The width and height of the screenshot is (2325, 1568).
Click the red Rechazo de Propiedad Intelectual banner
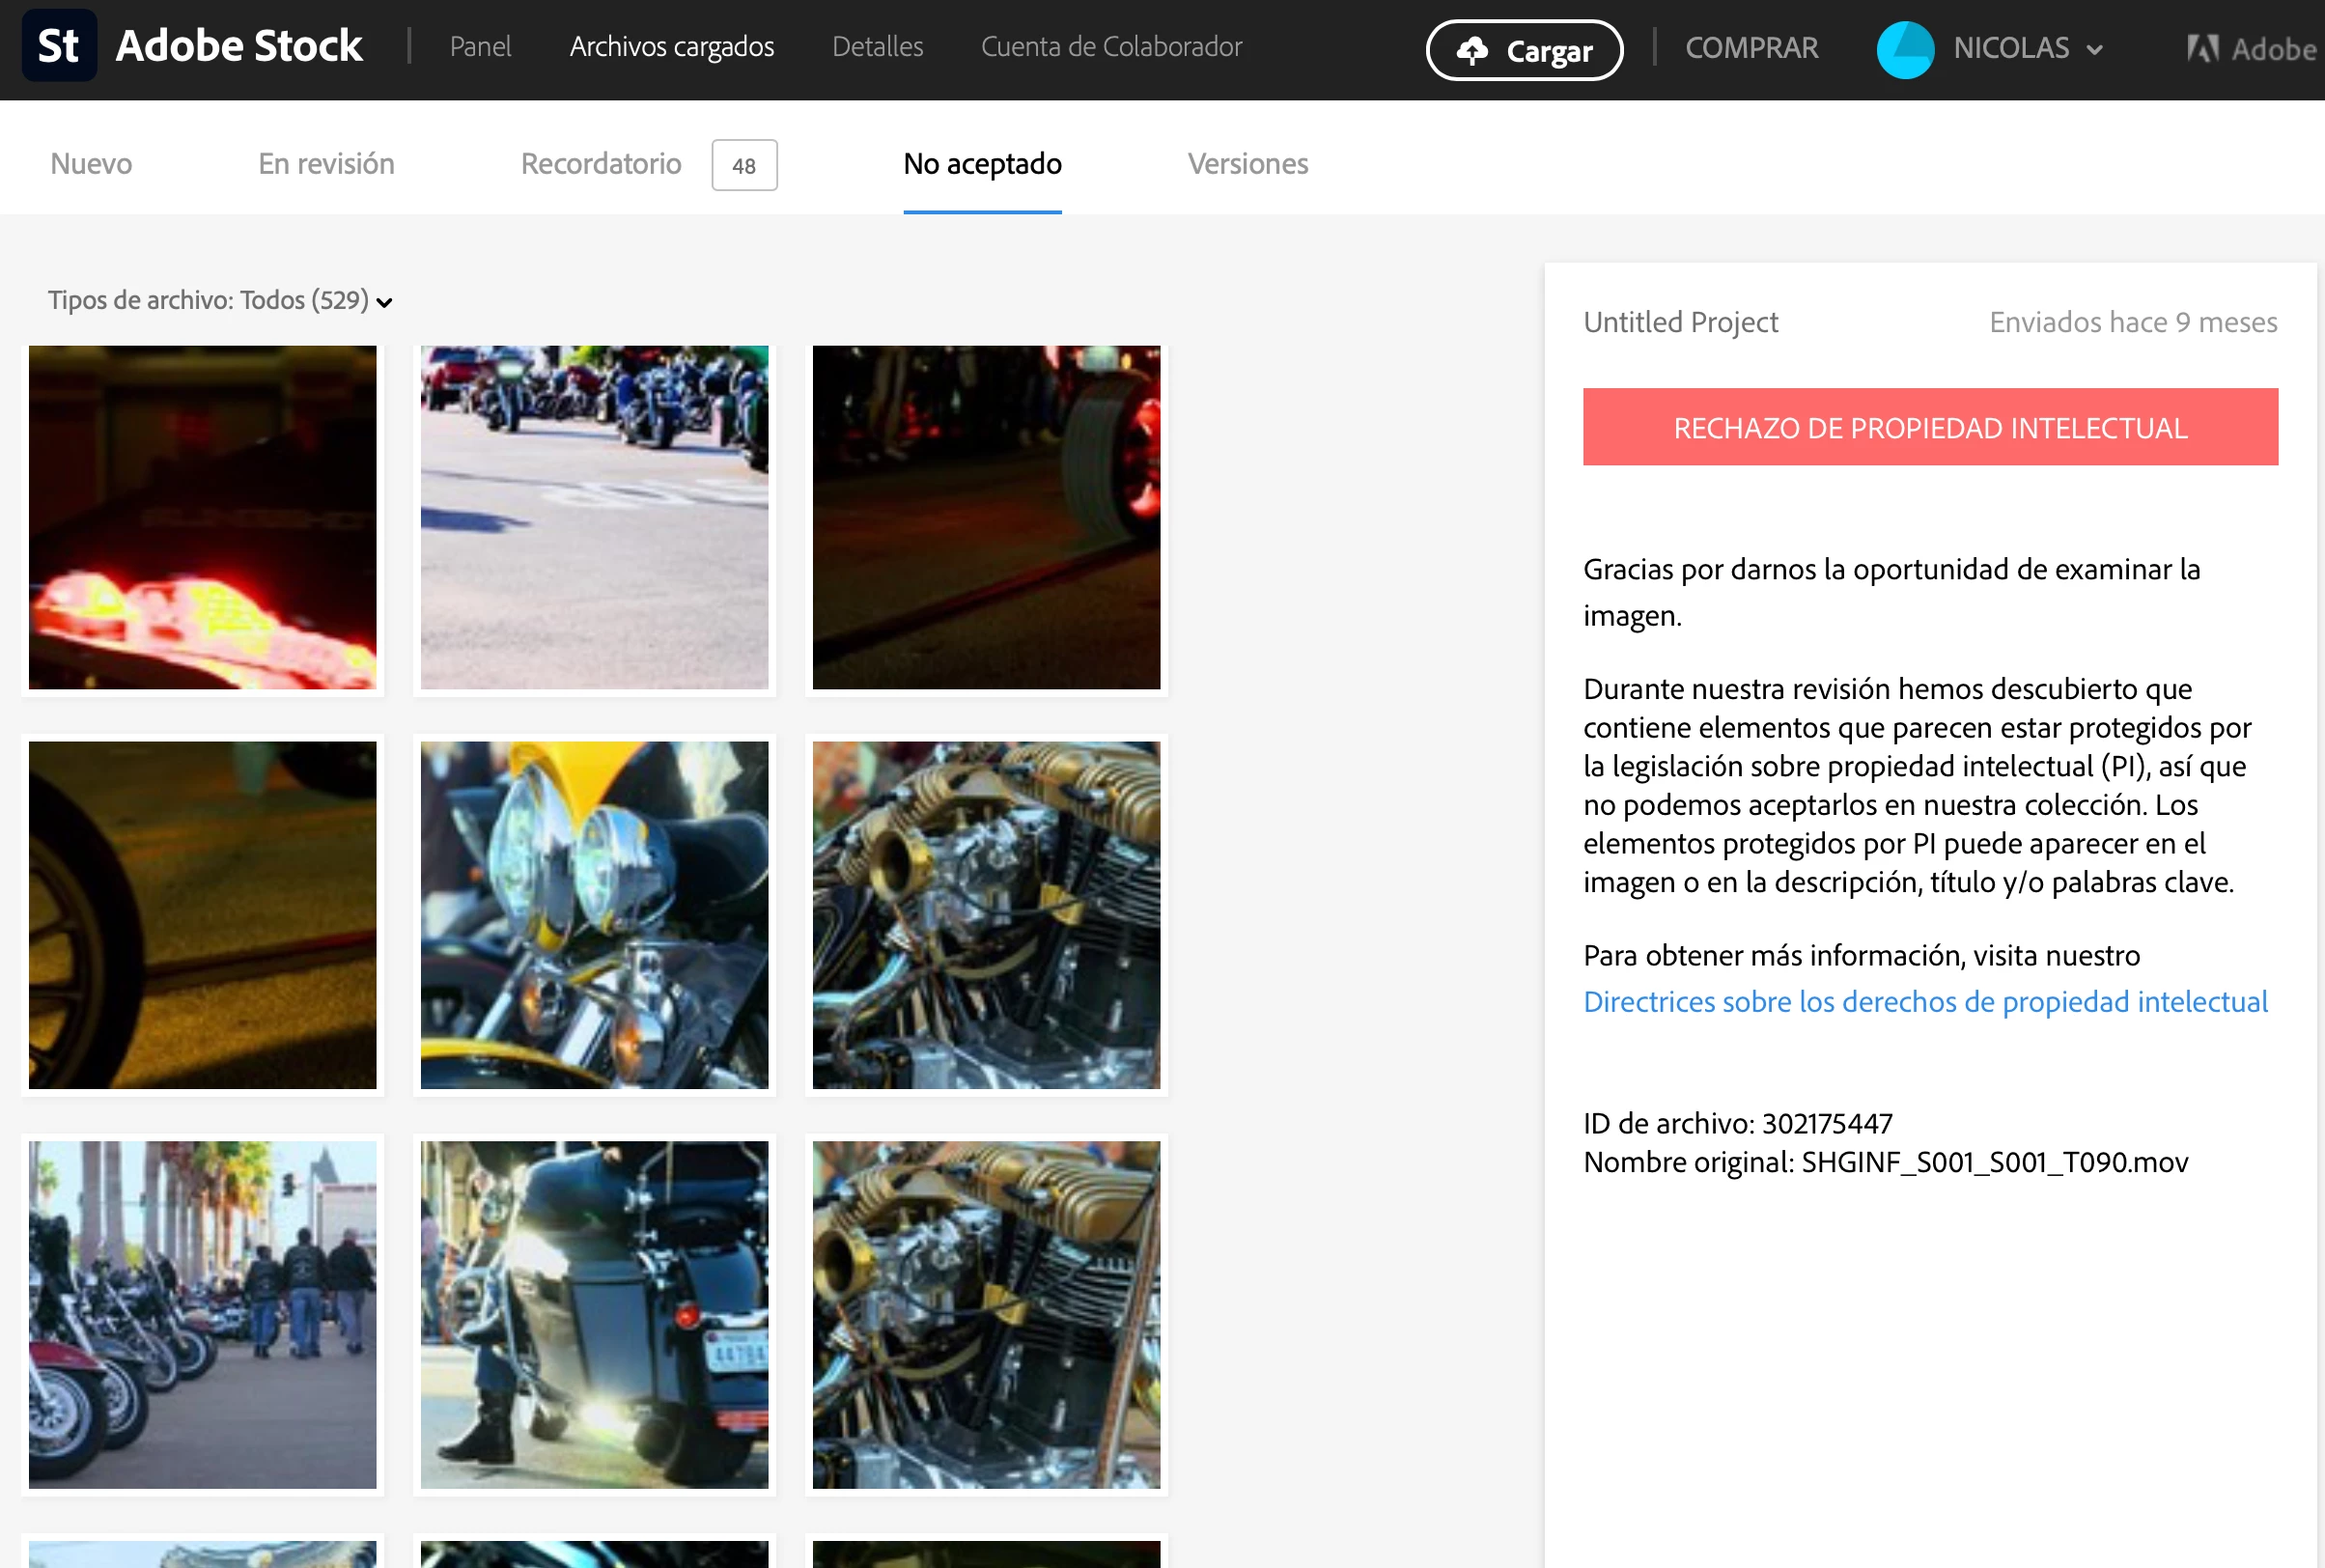pyautogui.click(x=1930, y=427)
